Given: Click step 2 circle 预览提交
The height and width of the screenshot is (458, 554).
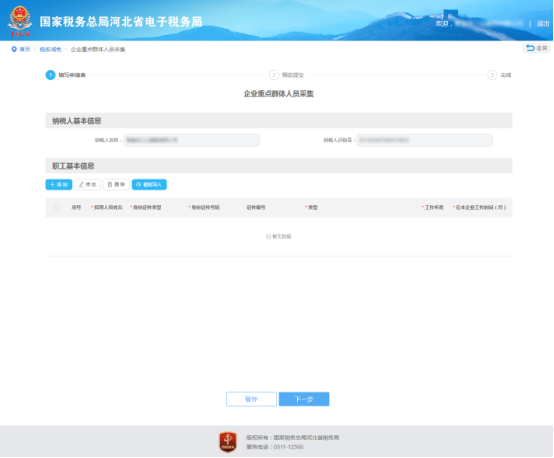Looking at the screenshot, I should tap(274, 75).
